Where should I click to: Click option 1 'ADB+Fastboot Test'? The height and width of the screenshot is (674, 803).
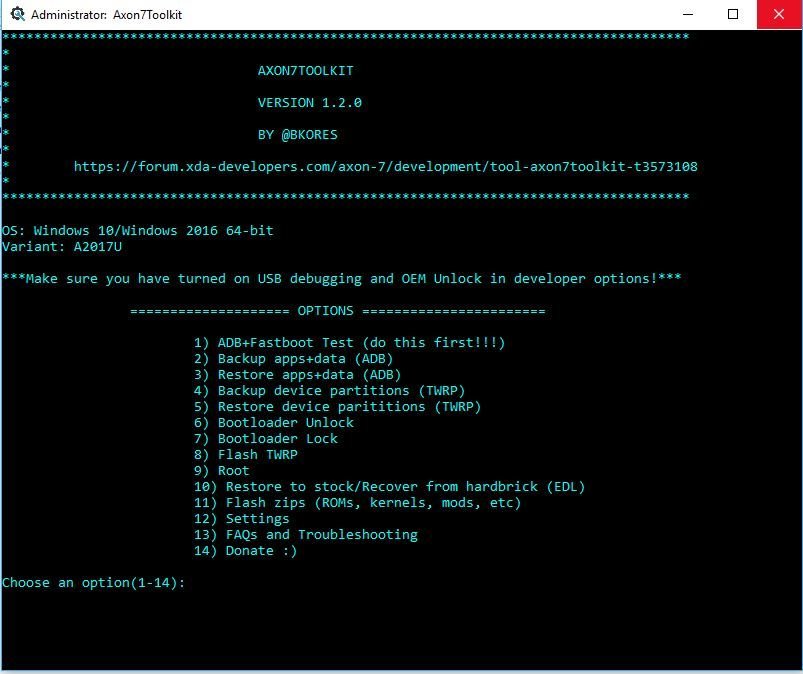pos(349,343)
